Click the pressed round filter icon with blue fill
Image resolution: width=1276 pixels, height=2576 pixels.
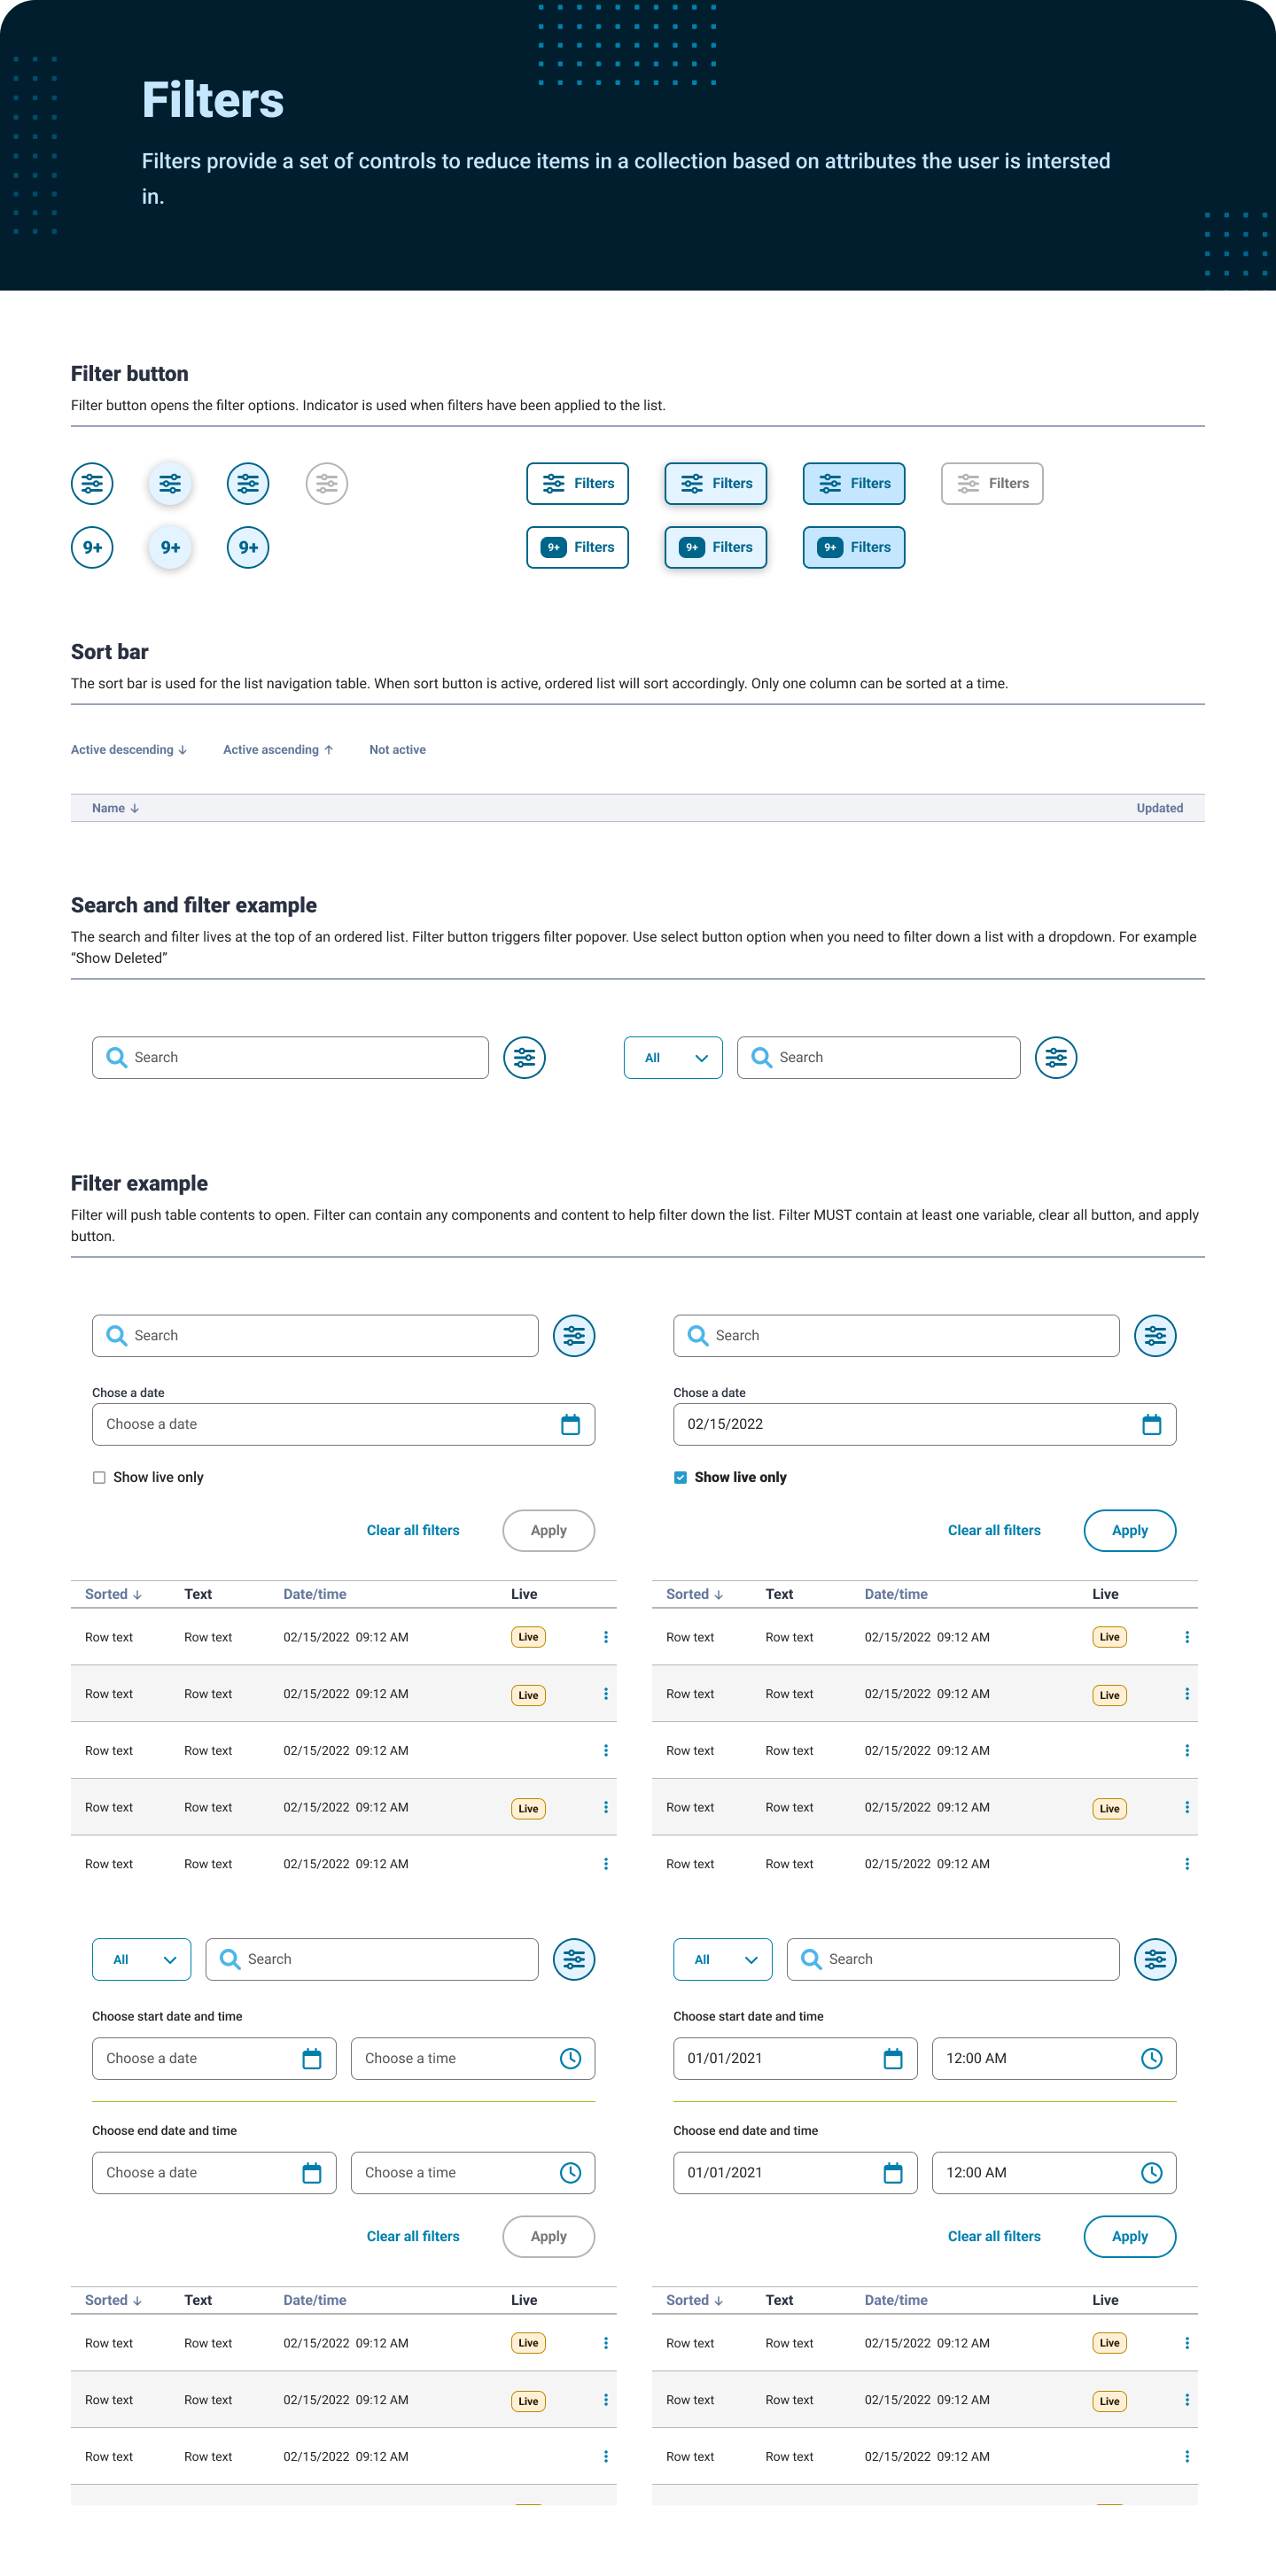coord(248,484)
